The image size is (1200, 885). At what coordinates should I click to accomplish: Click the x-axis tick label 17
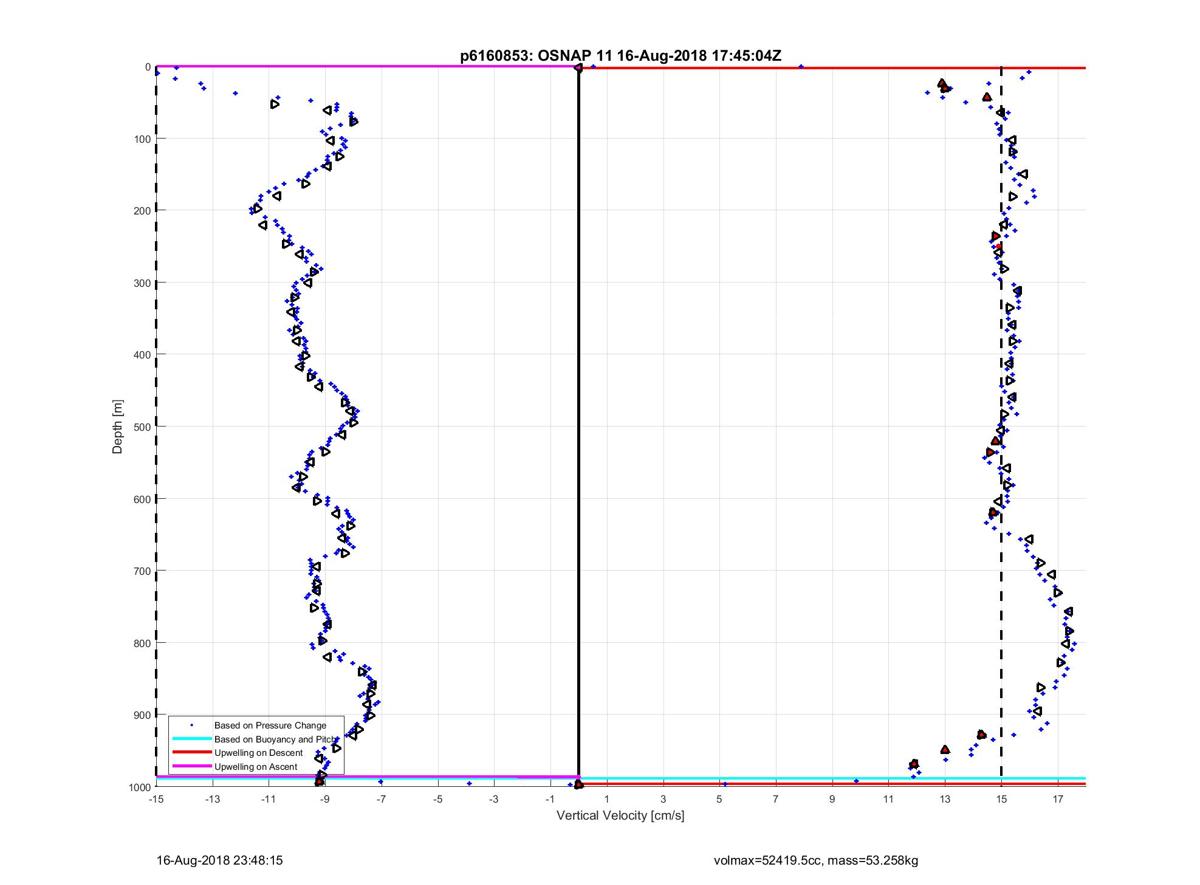1058,800
